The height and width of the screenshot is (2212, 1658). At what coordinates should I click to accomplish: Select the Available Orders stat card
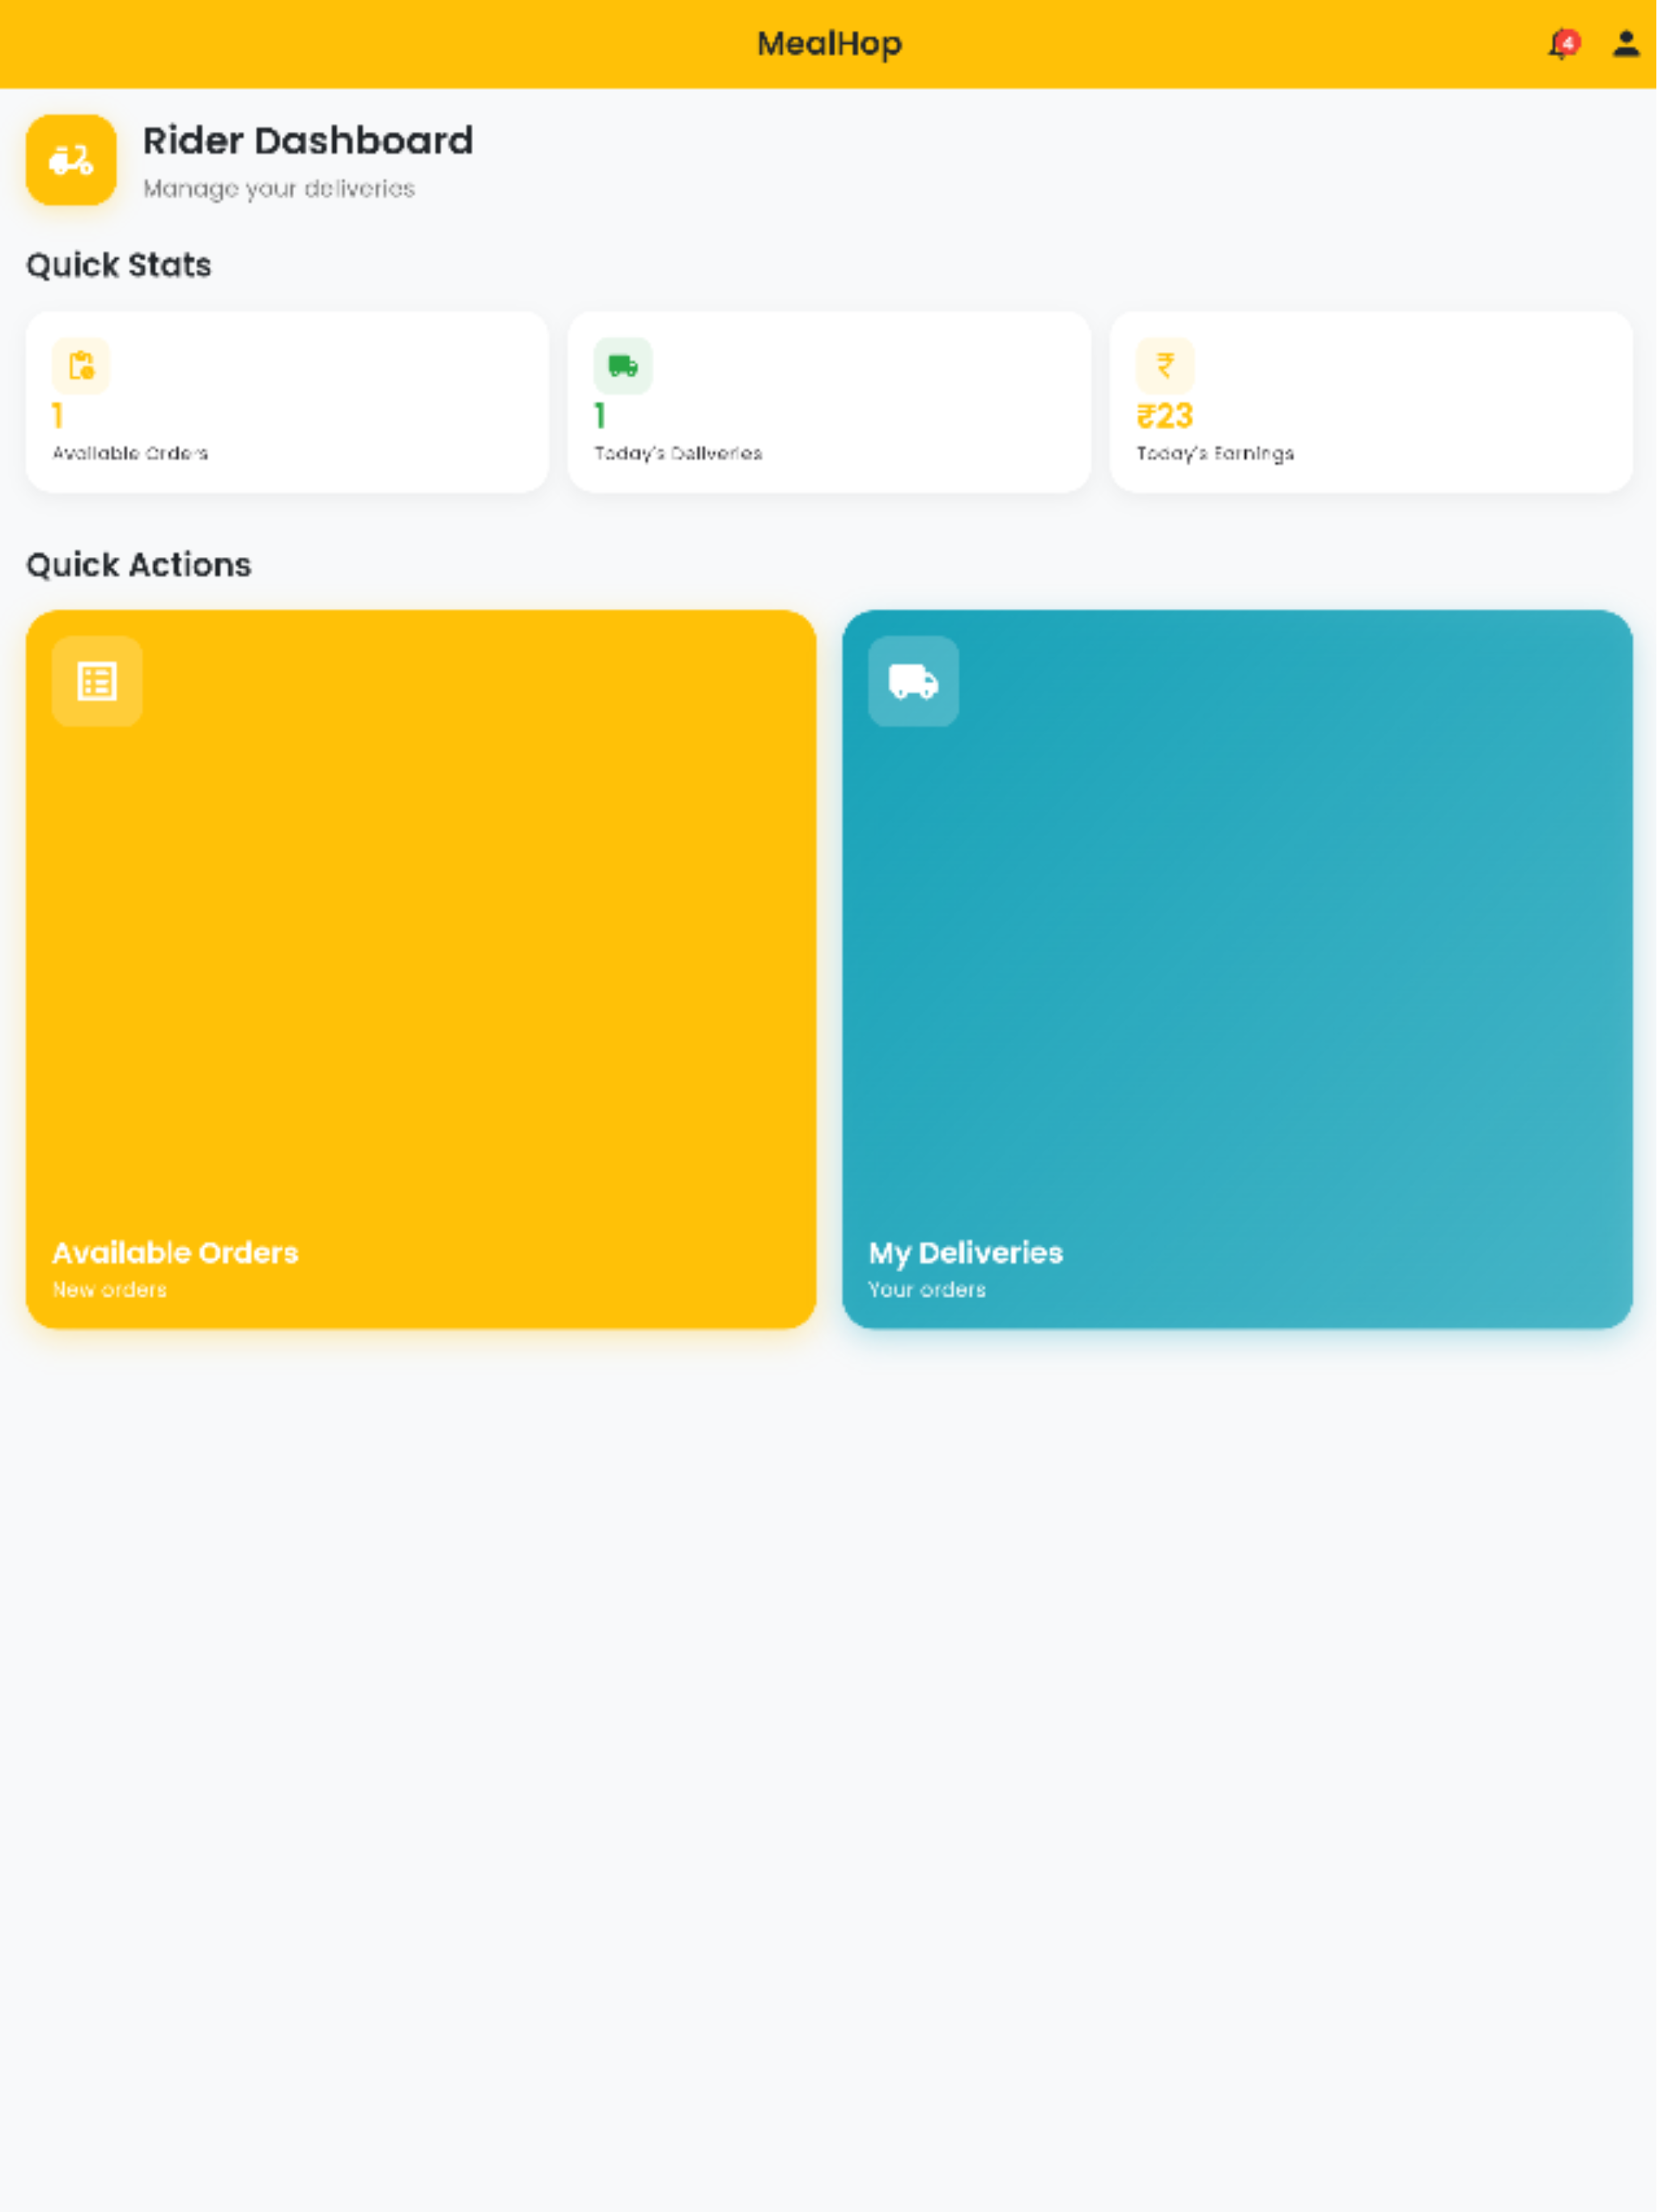[287, 402]
